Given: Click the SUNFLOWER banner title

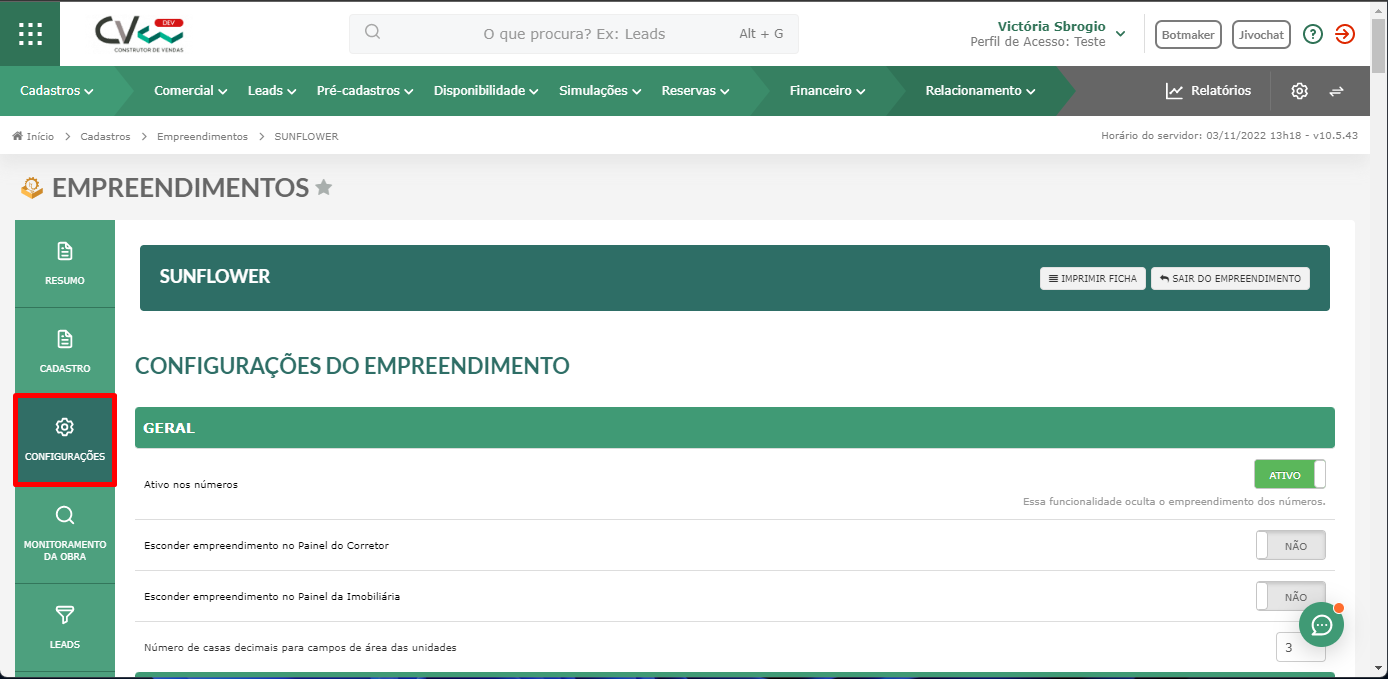Looking at the screenshot, I should click(x=215, y=277).
